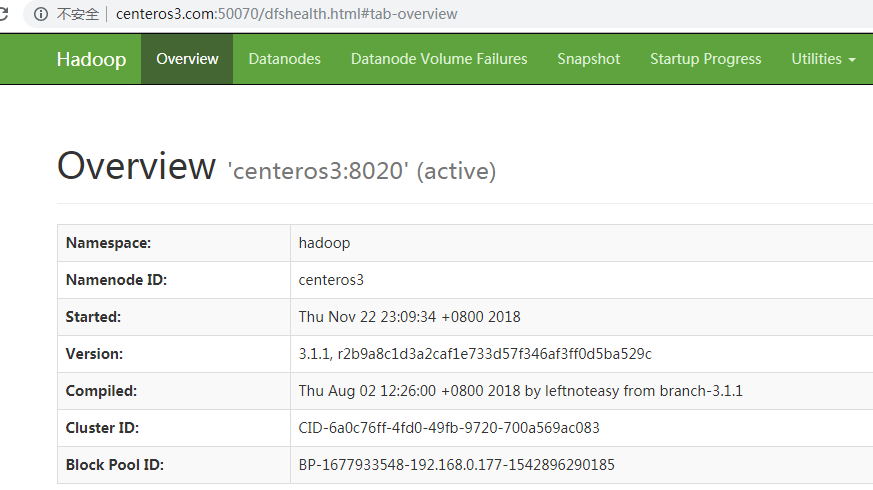Click the centeros3 namenode value
Viewport: 873px width, 490px height.
[331, 280]
